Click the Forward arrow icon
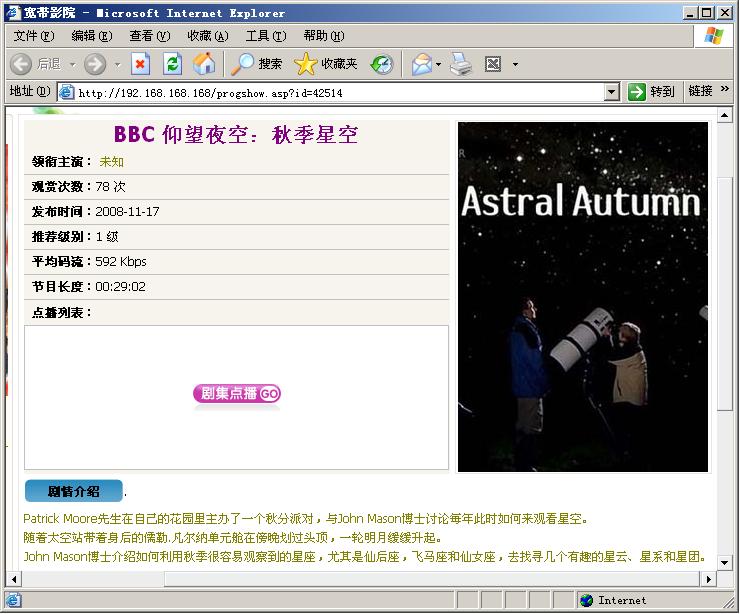The width and height of the screenshot is (740, 614). (95, 64)
